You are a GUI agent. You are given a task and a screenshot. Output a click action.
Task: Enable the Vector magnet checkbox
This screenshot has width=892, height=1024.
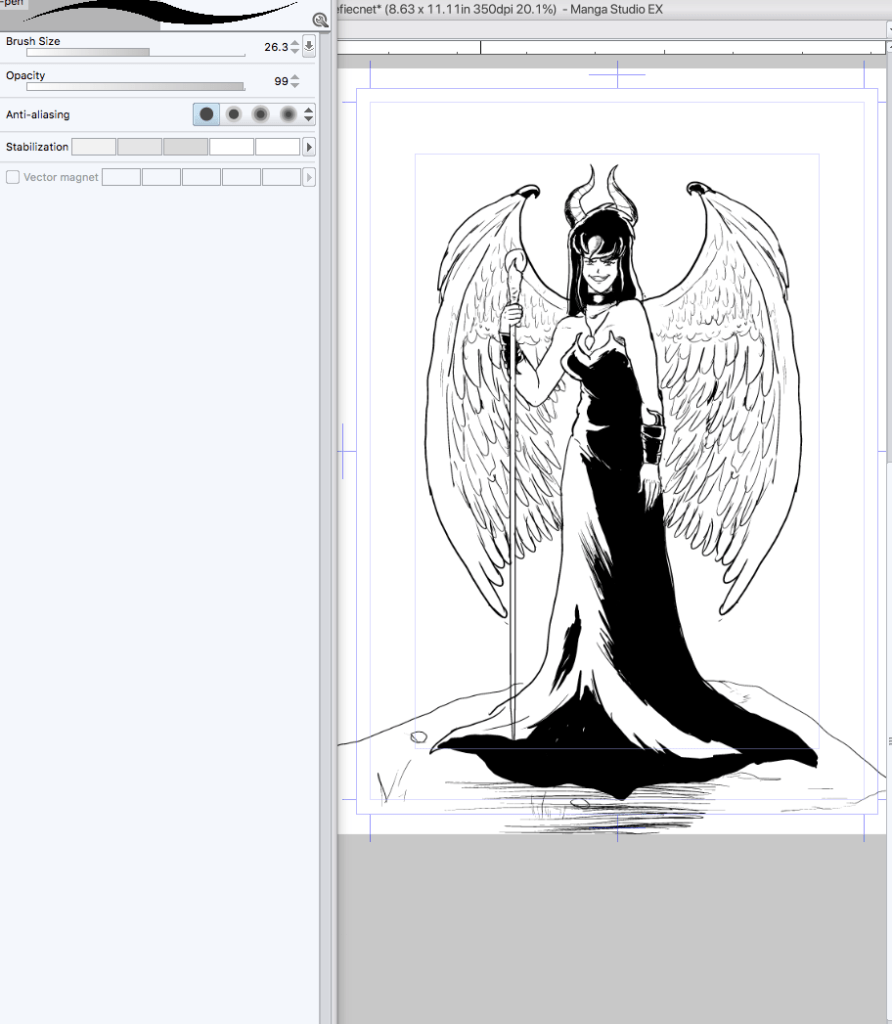point(13,177)
